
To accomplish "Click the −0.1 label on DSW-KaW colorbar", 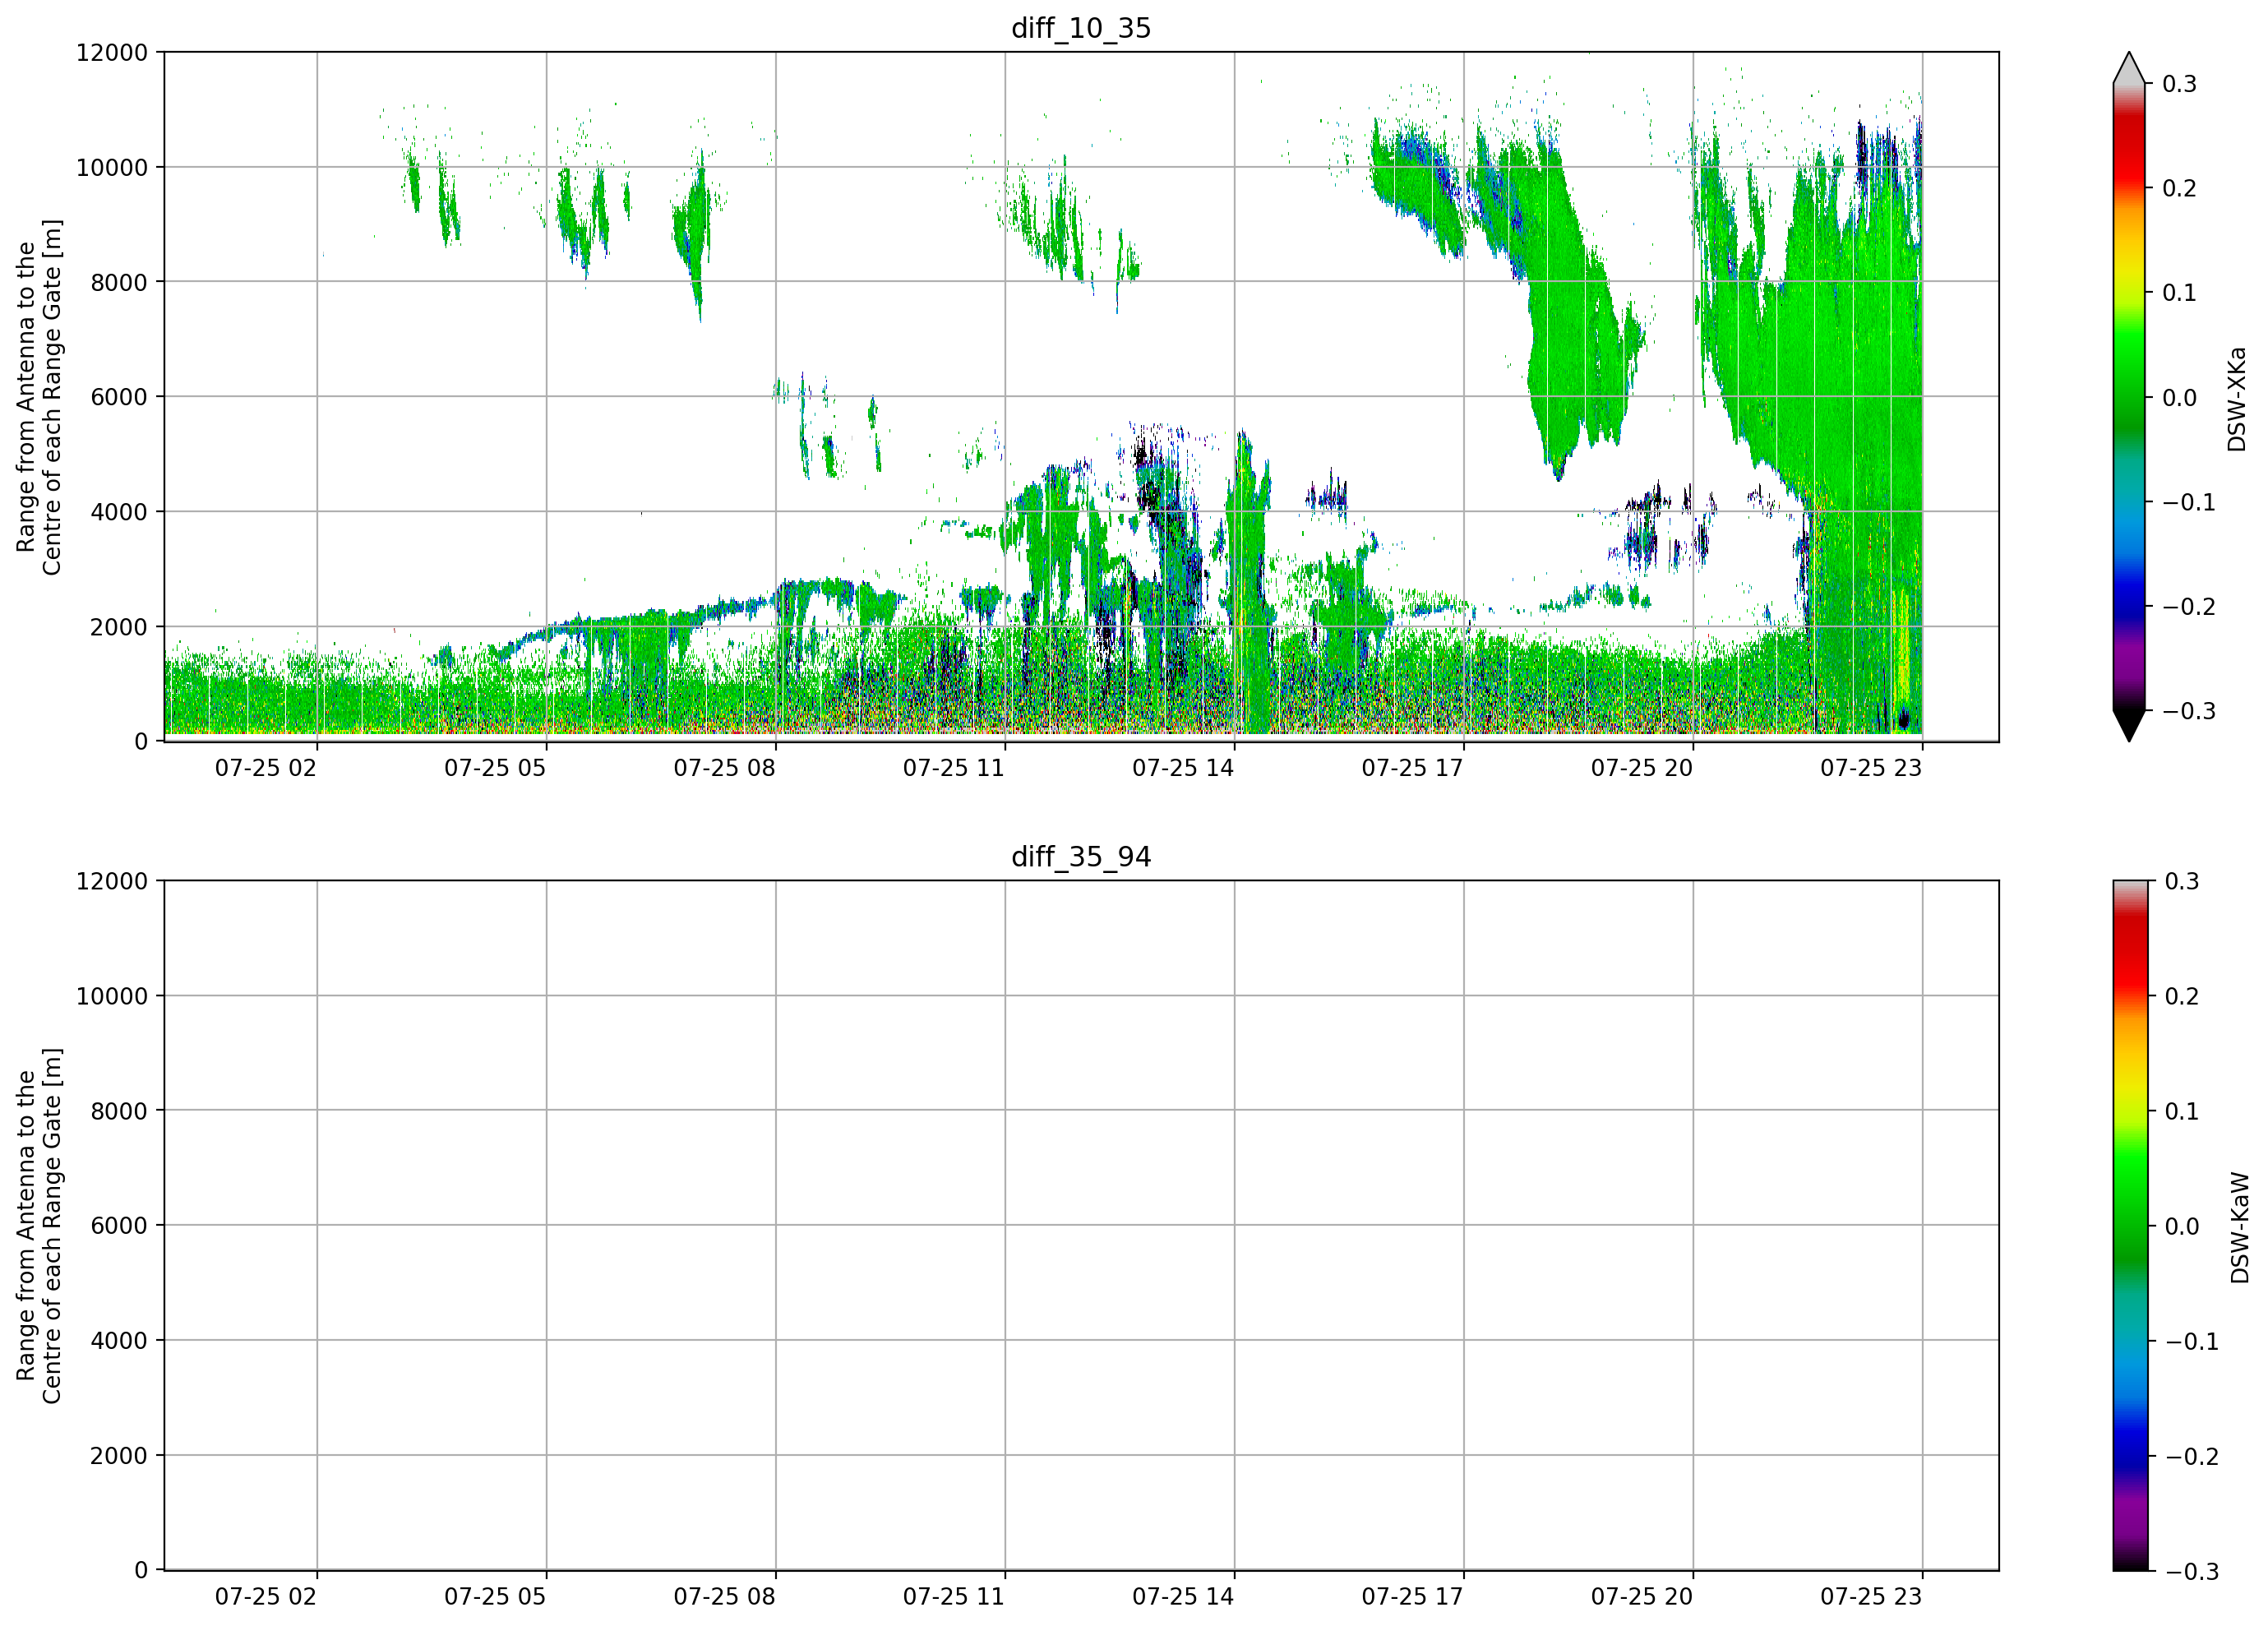I will pyautogui.click(x=2192, y=1342).
